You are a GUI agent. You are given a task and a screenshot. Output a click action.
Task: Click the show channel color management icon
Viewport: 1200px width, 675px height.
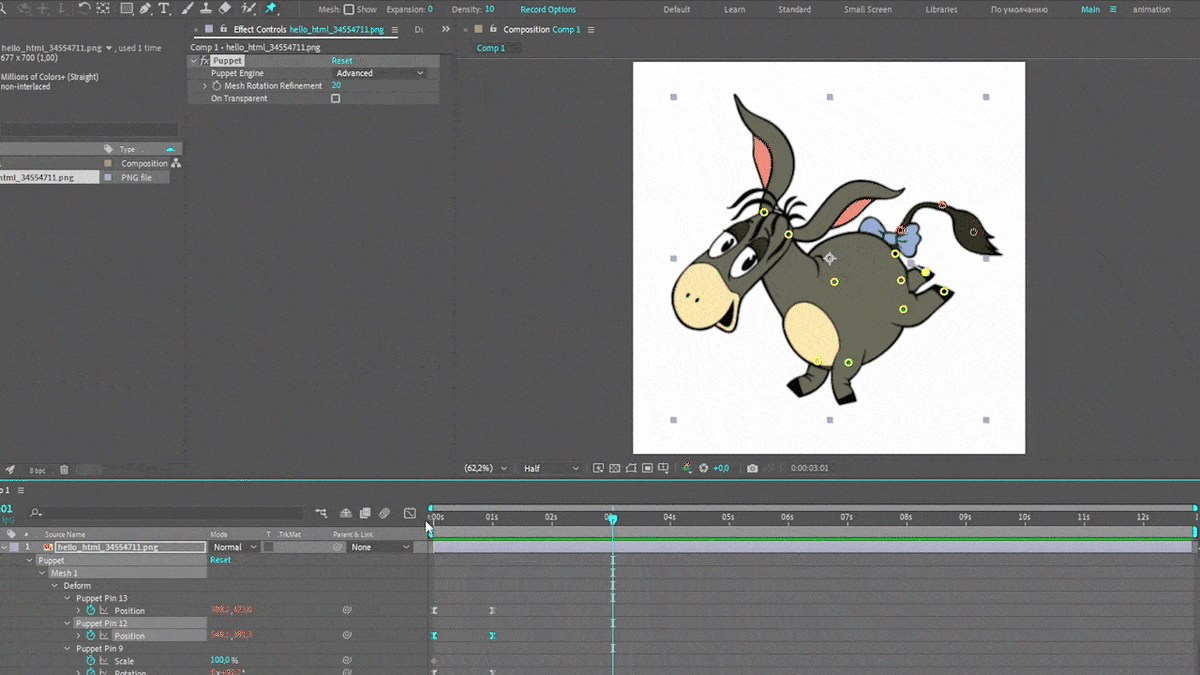coord(687,468)
